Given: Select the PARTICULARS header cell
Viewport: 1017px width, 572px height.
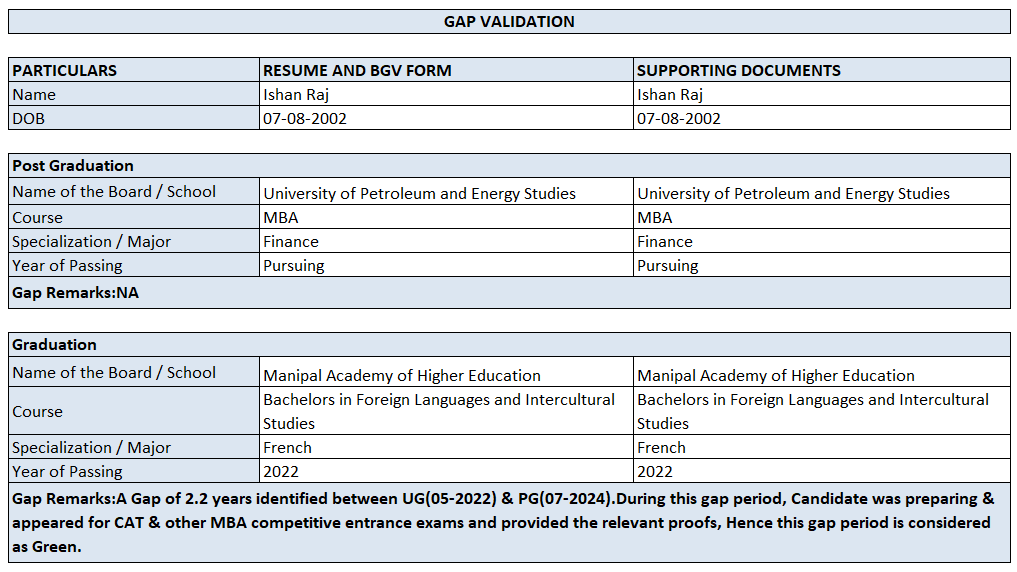Looking at the screenshot, I should [134, 70].
